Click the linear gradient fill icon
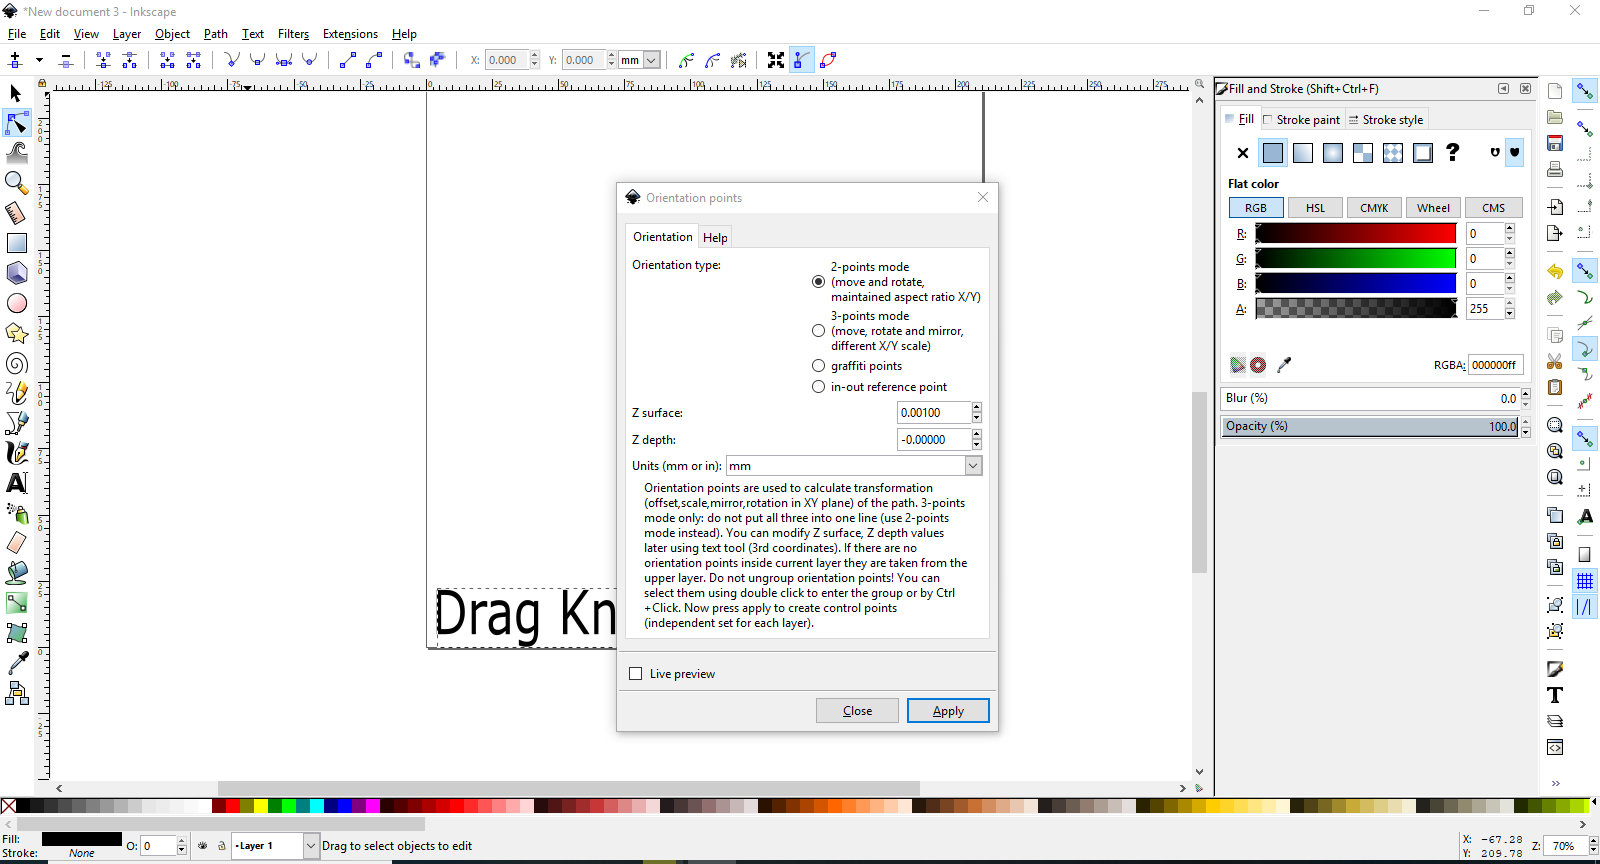Viewport: 1600px width, 864px height. pos(1302,153)
